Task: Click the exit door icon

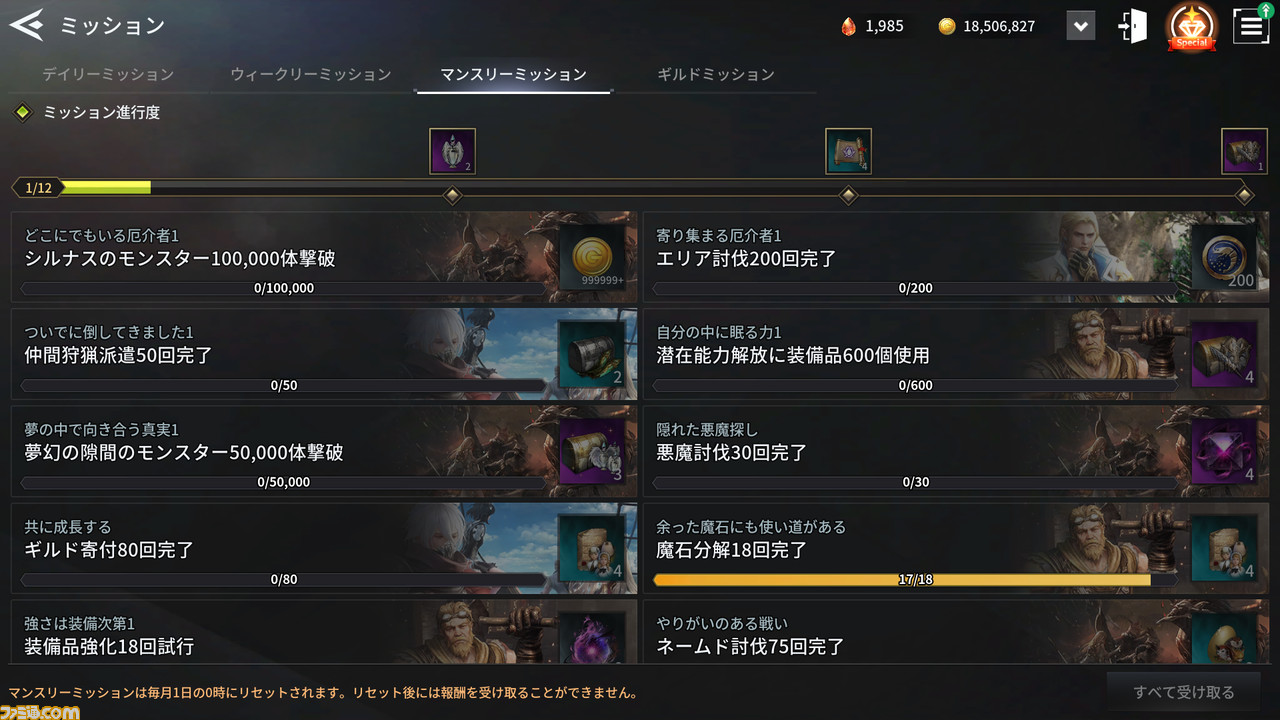Action: pos(1133,26)
